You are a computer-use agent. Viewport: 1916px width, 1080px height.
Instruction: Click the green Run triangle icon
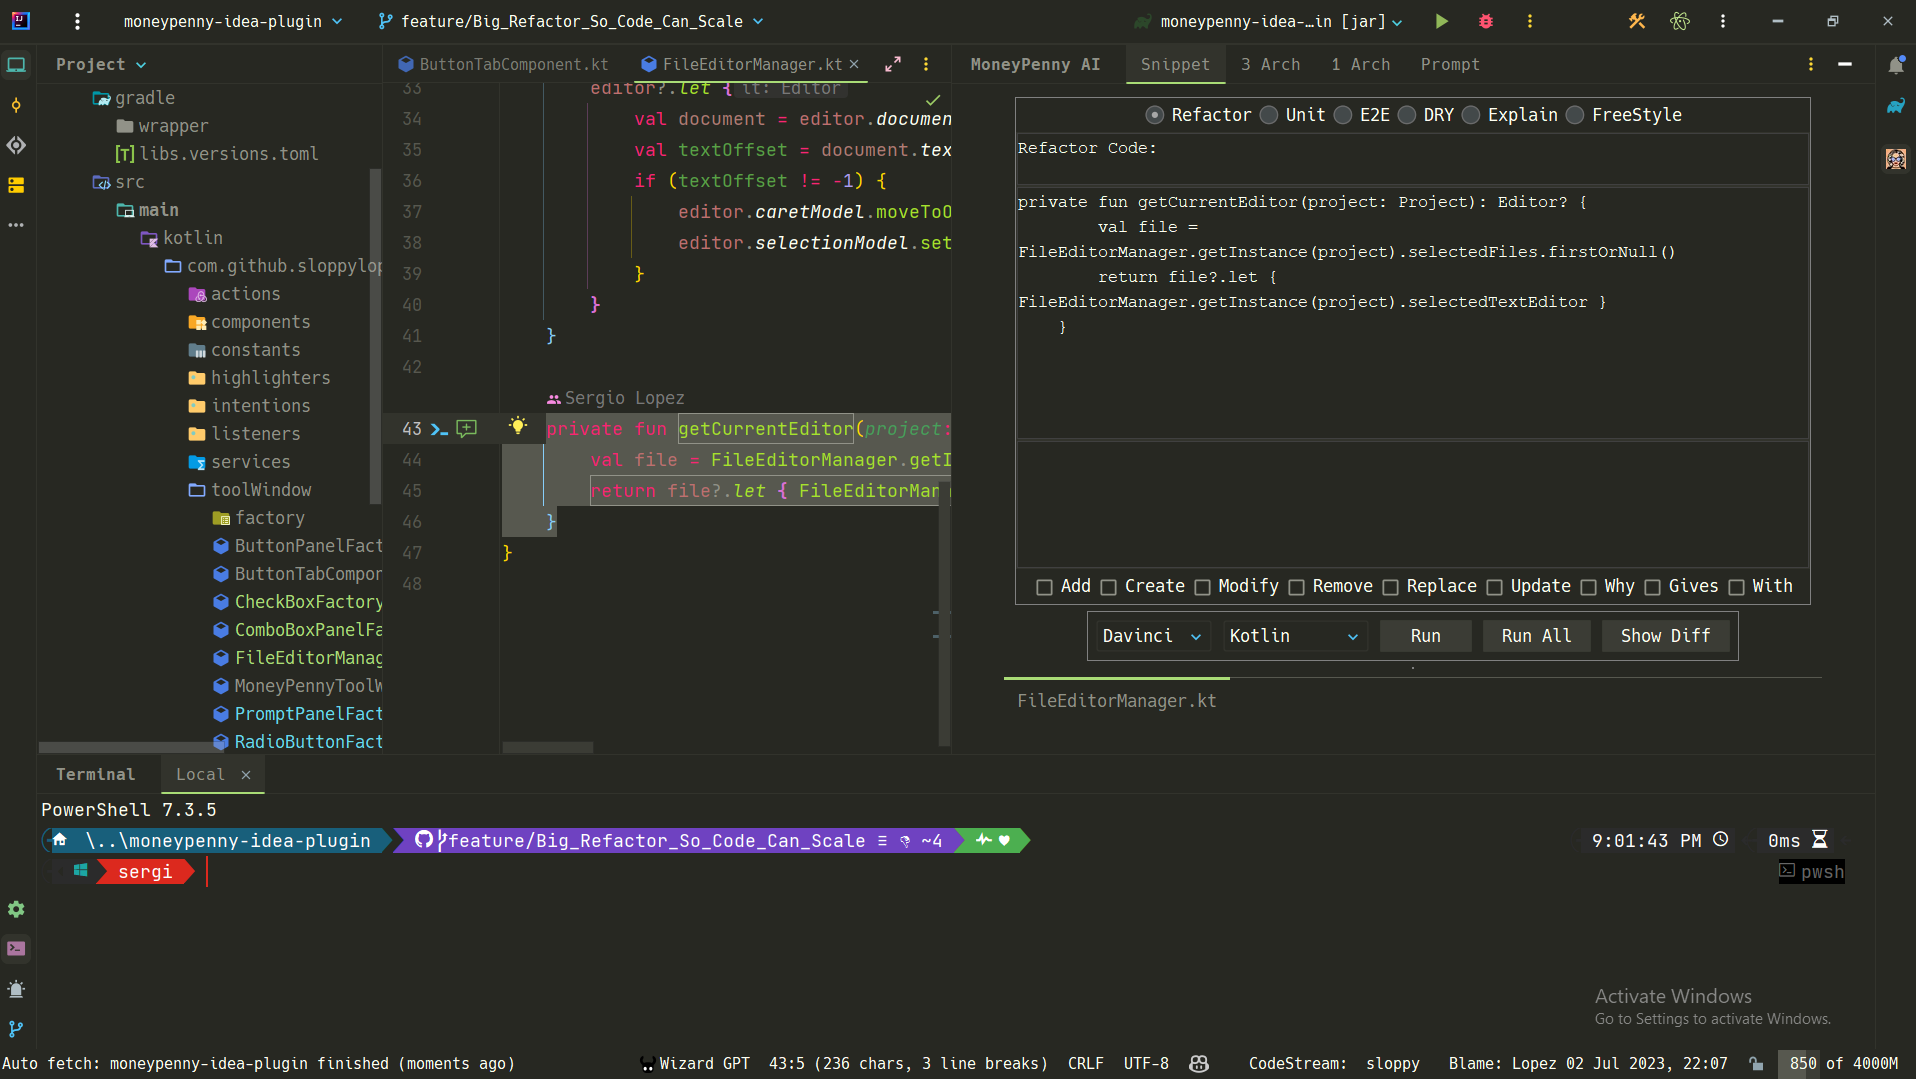pyautogui.click(x=1441, y=21)
